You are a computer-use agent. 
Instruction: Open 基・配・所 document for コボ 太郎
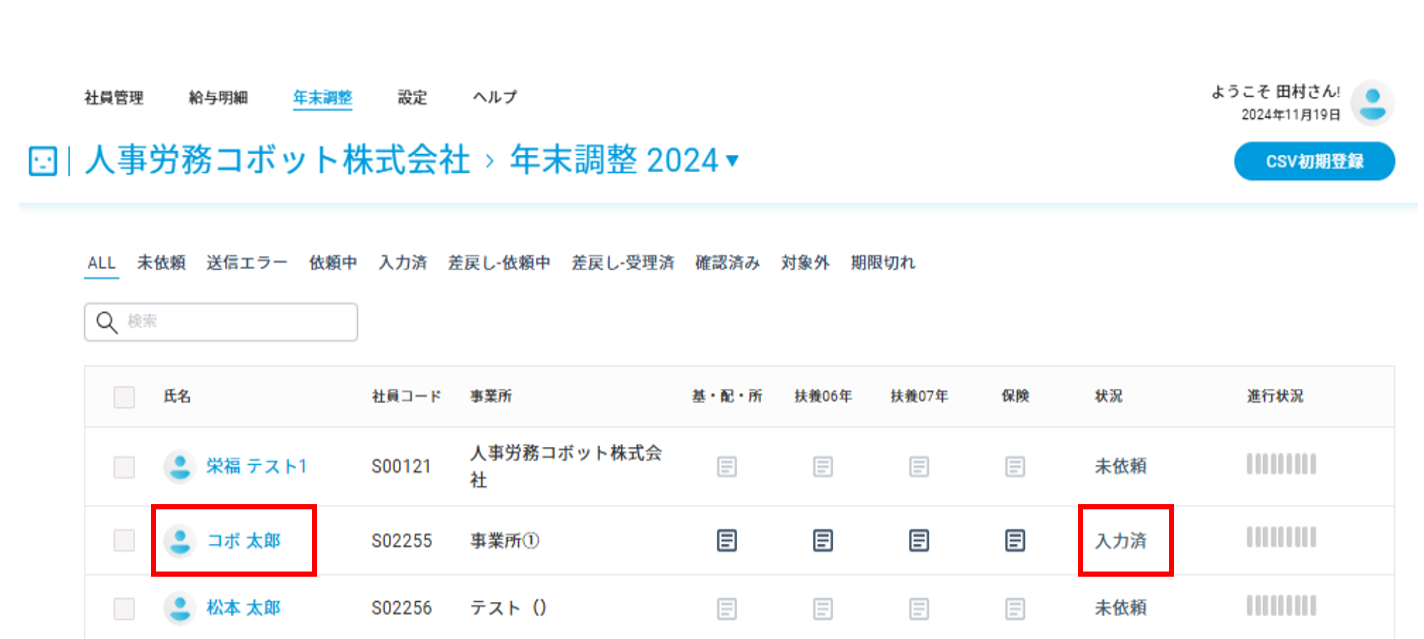727,541
